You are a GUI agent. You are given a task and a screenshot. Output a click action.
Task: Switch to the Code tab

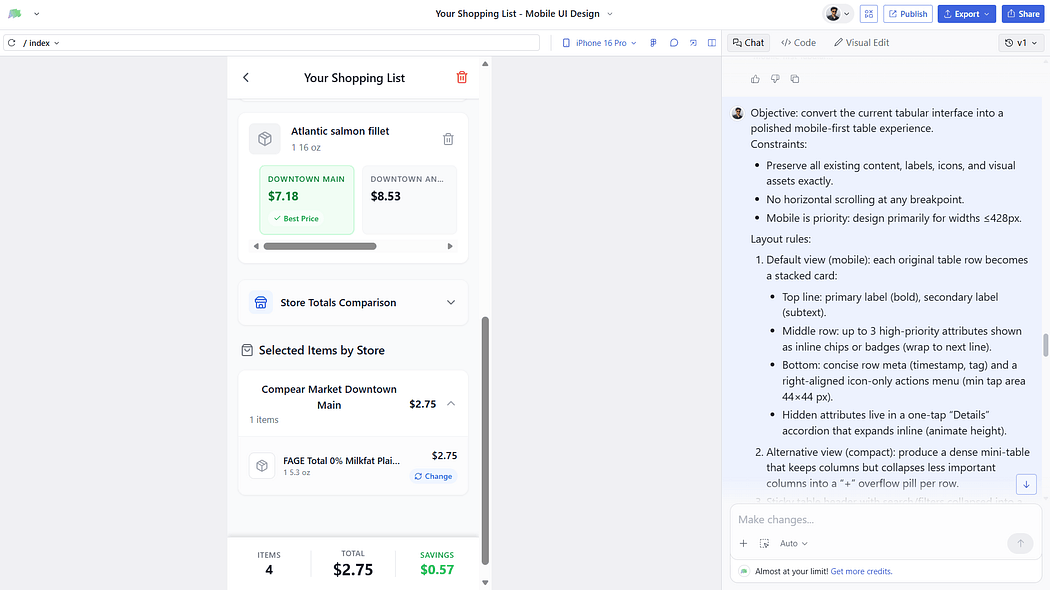click(798, 43)
